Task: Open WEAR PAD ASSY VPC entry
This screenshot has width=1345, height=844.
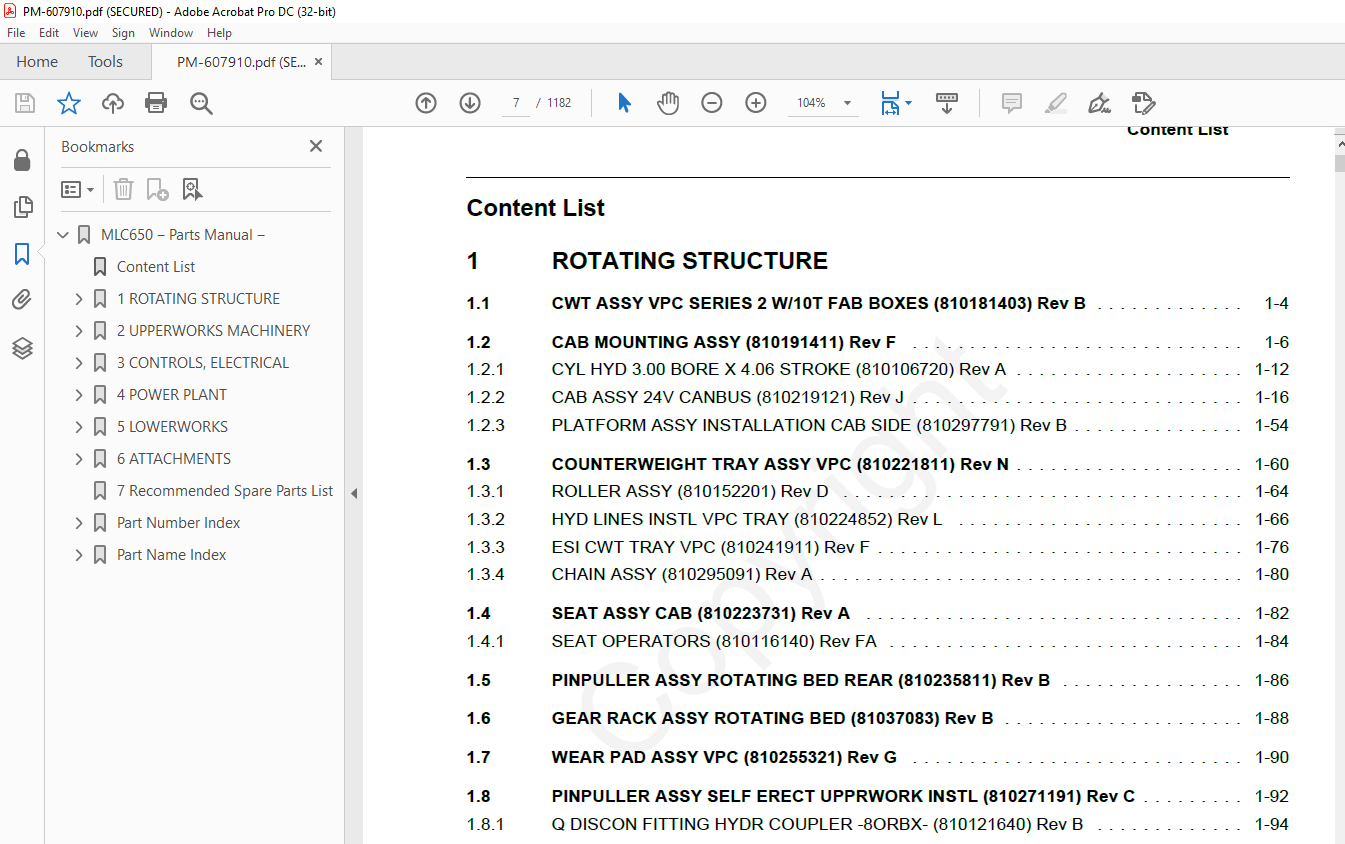Action: click(724, 757)
